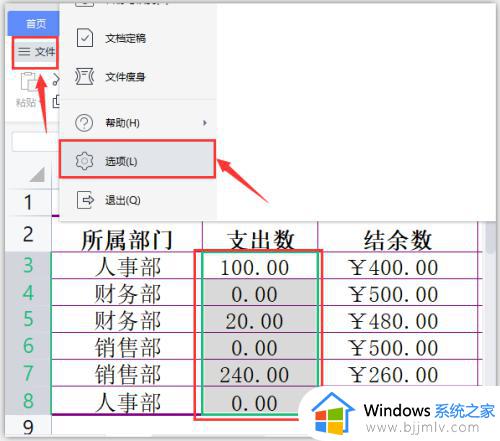The width and height of the screenshot is (500, 441).
Task: Switch to the 首页 tab
Action: tap(35, 24)
